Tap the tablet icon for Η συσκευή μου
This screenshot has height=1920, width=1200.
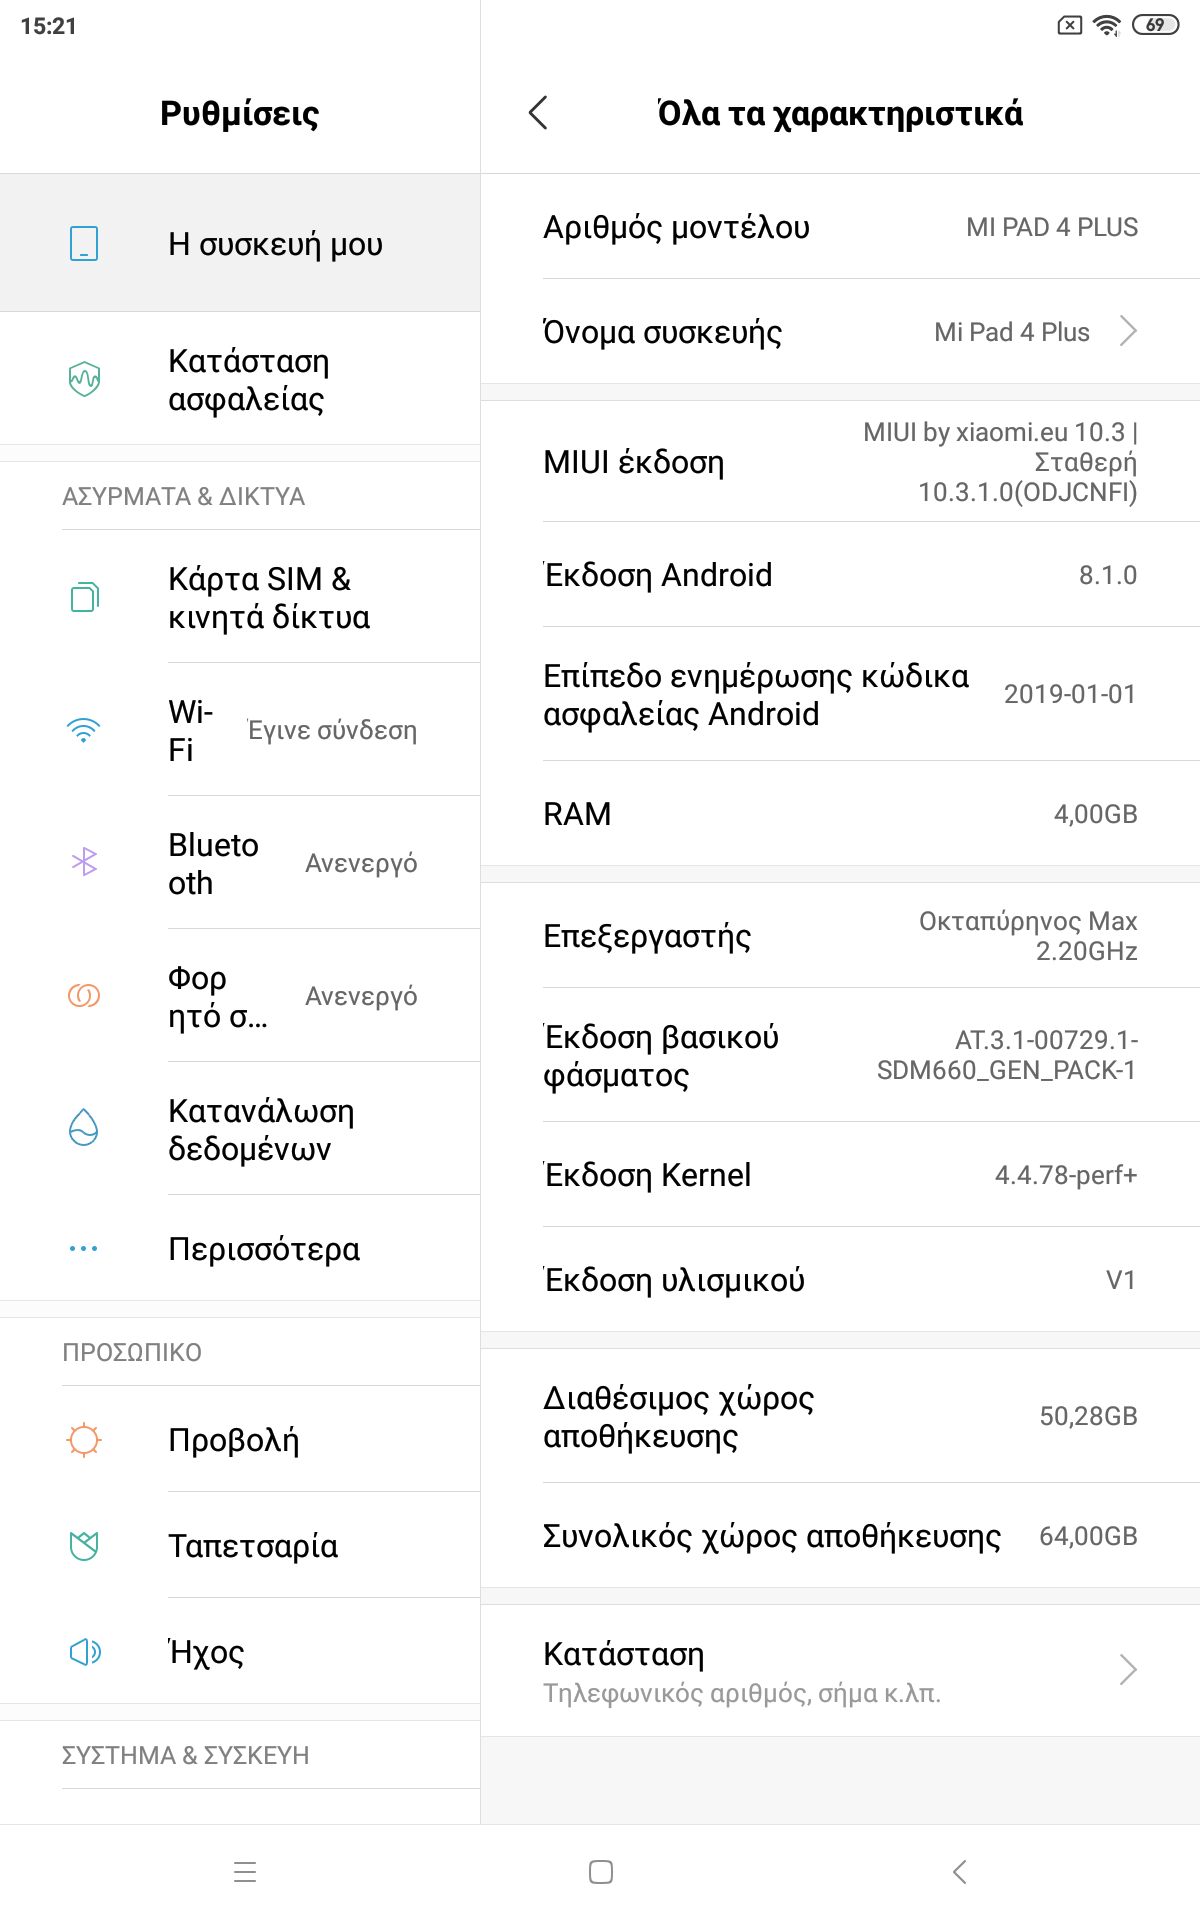[x=84, y=243]
